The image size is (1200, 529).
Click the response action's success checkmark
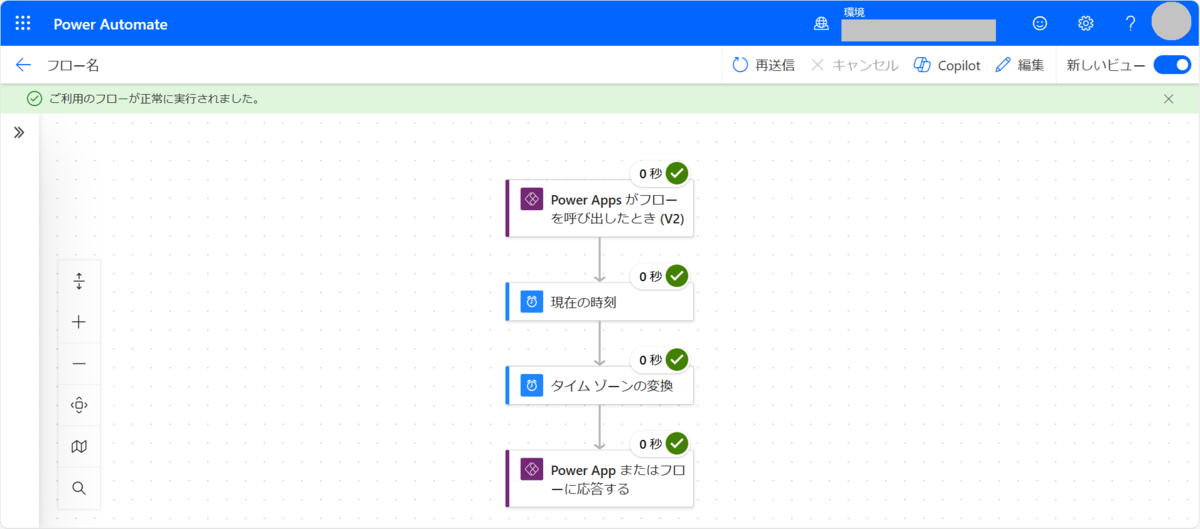pos(677,443)
